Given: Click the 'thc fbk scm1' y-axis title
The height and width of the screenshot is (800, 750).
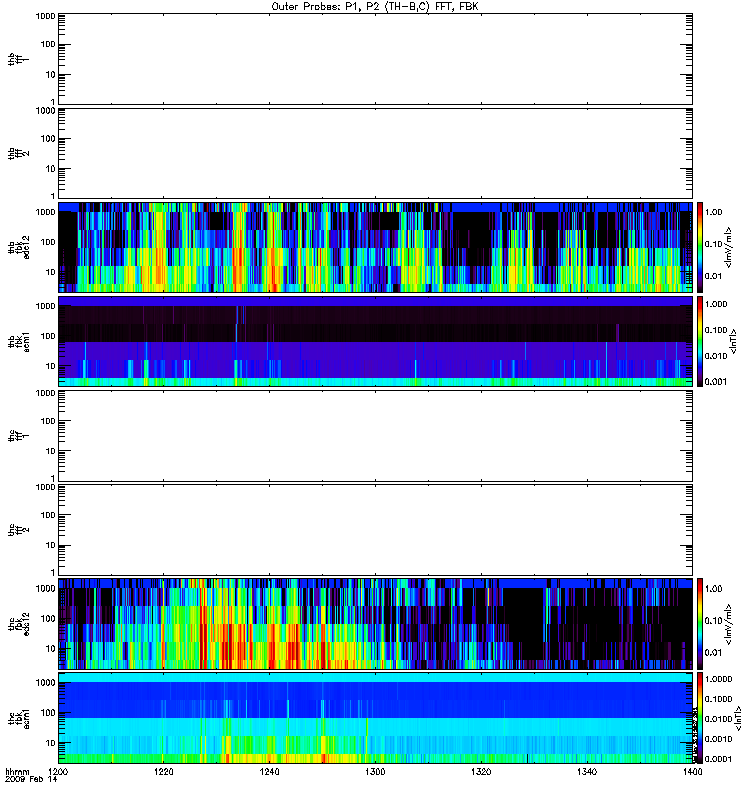Looking at the screenshot, I should click(19, 718).
